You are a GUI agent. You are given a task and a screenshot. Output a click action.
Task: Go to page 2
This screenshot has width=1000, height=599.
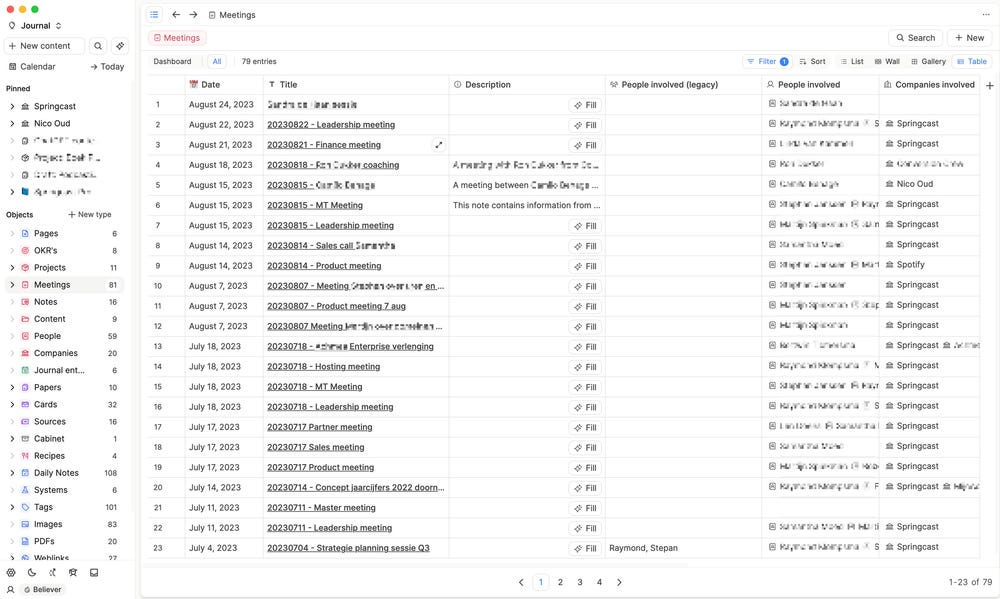[x=560, y=582]
